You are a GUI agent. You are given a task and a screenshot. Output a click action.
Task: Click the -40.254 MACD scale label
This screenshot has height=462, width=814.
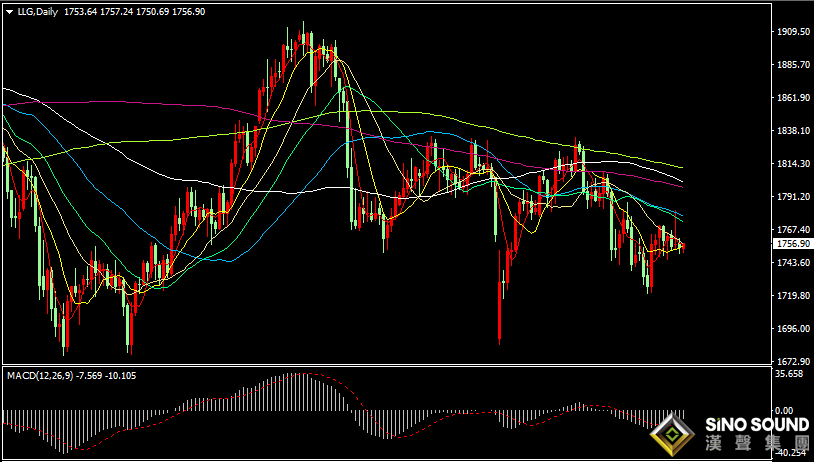791,452
